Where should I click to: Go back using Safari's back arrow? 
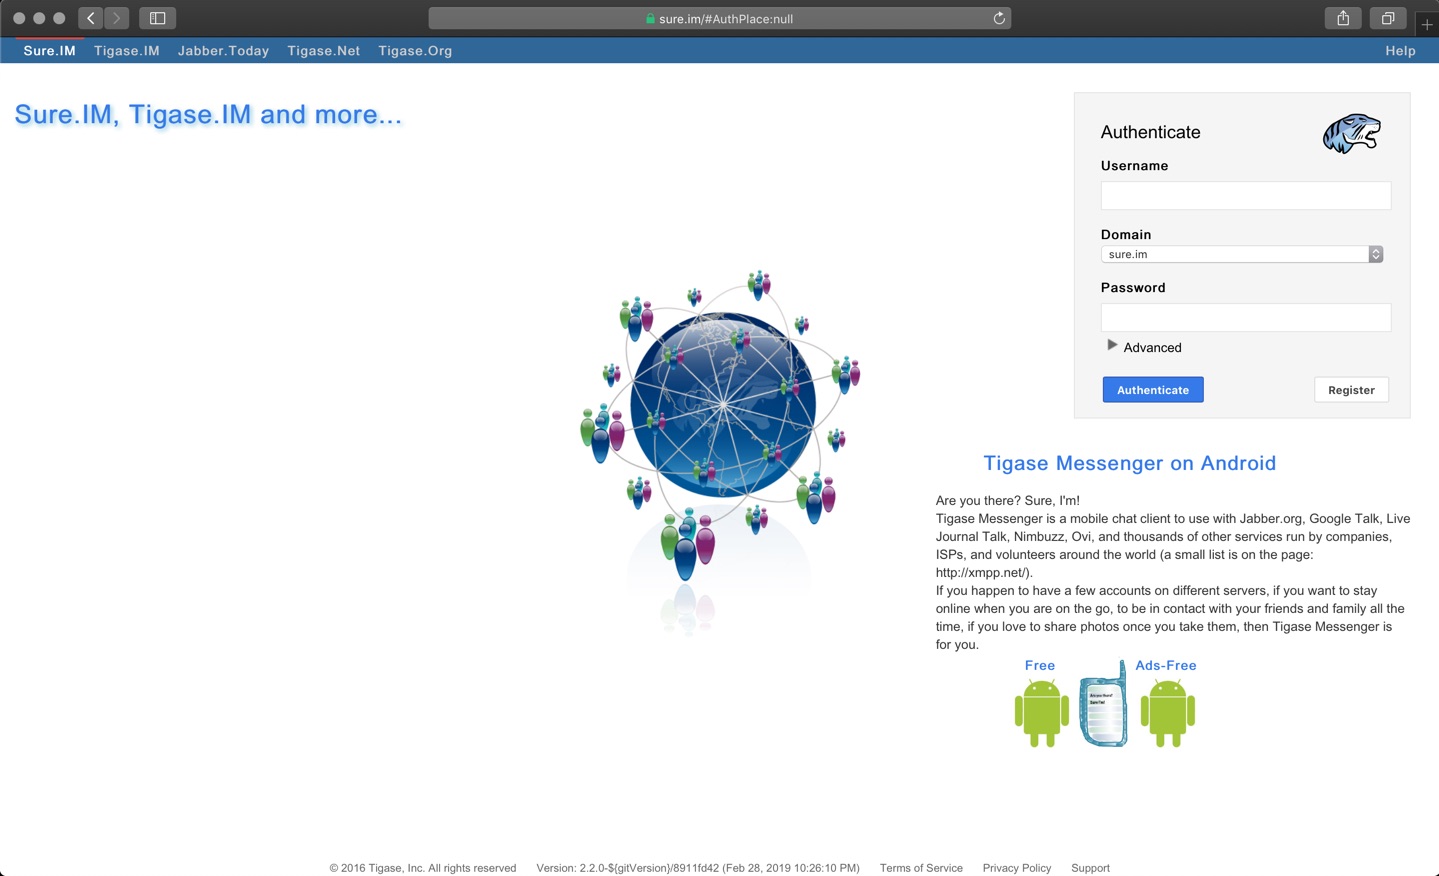[91, 18]
